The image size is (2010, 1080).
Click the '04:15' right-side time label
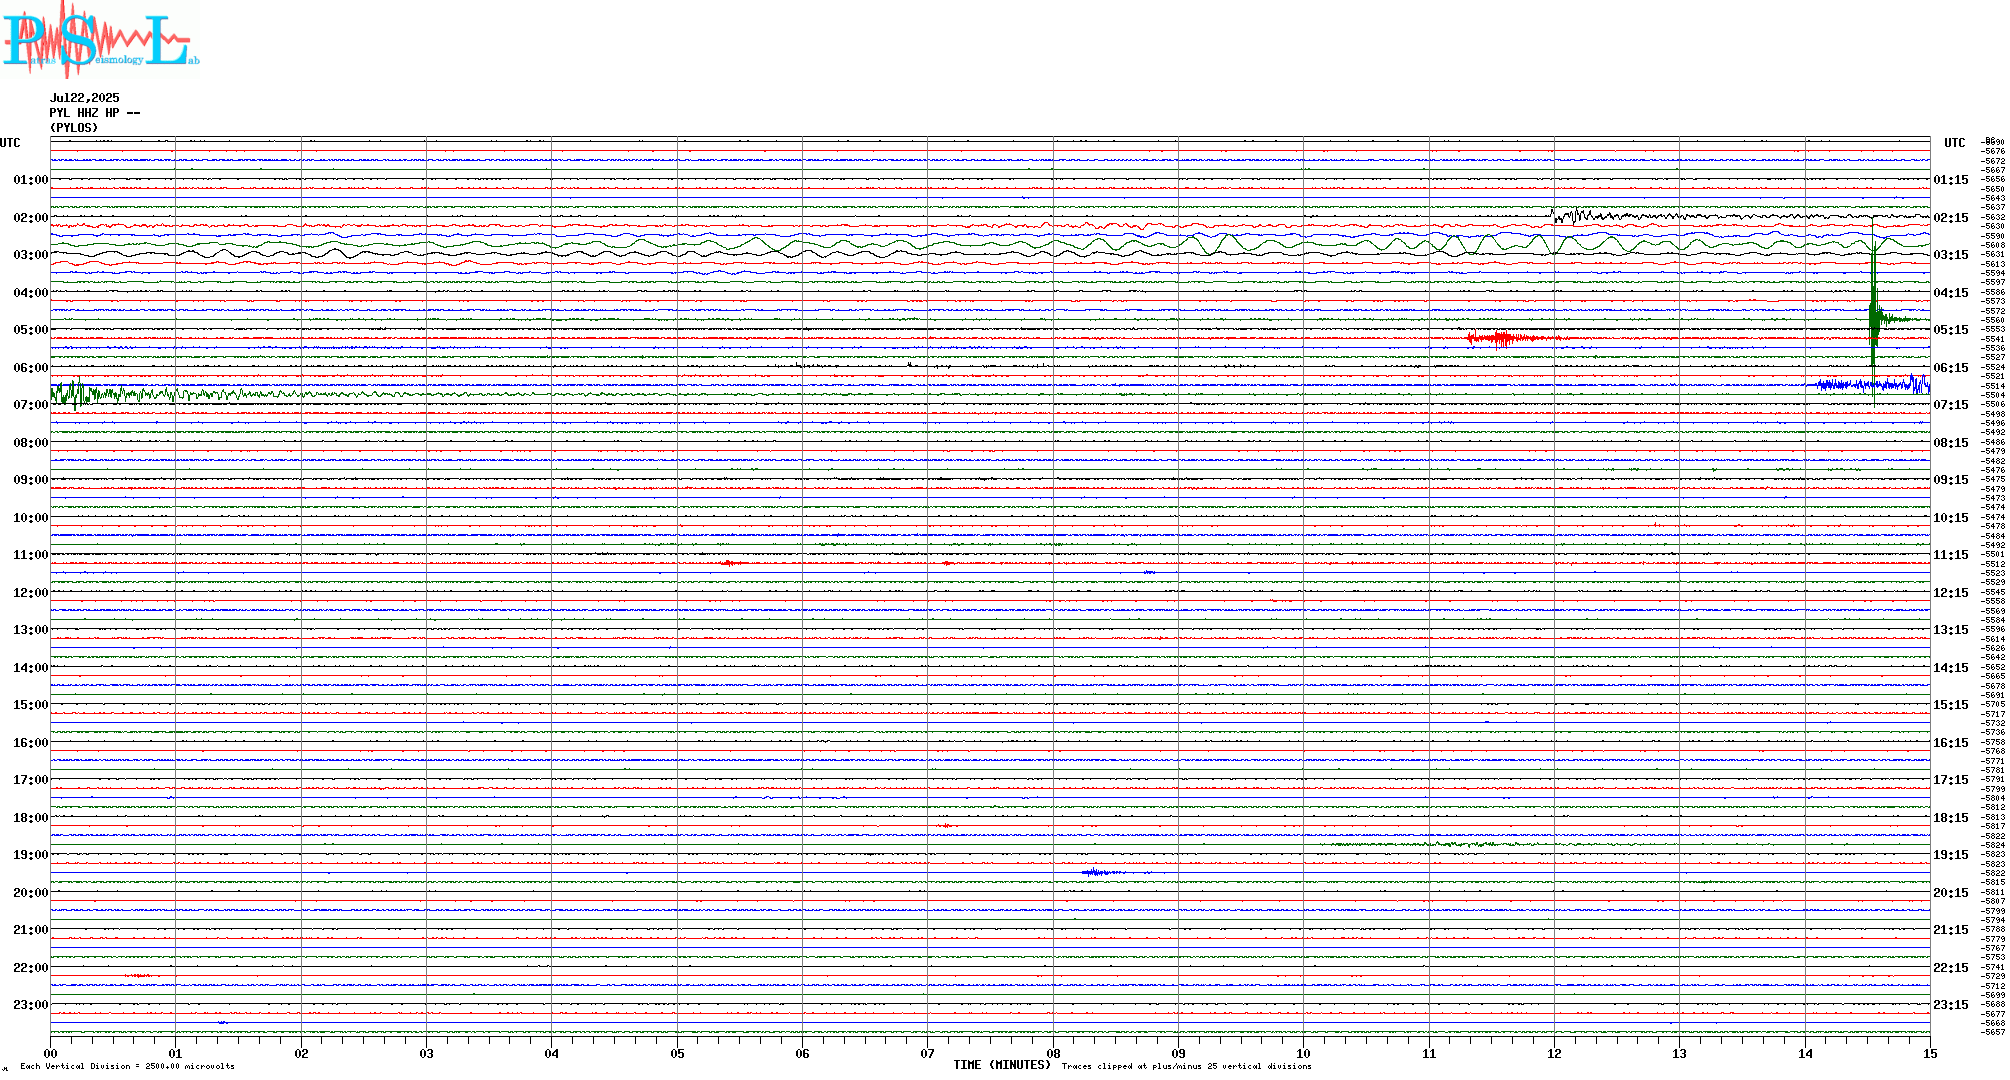click(x=1951, y=293)
